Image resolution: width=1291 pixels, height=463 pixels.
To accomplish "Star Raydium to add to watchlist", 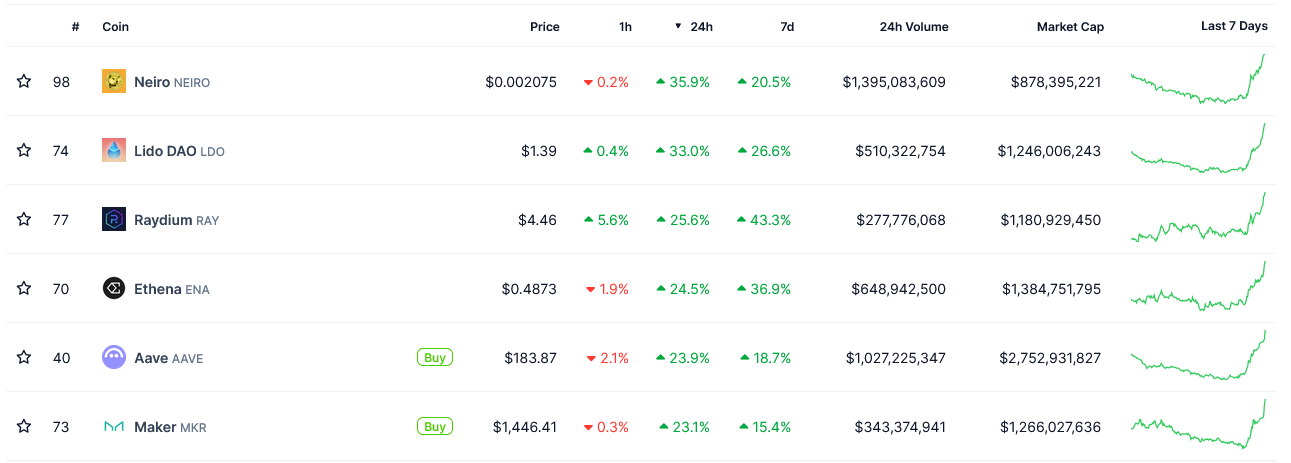I will pos(24,220).
